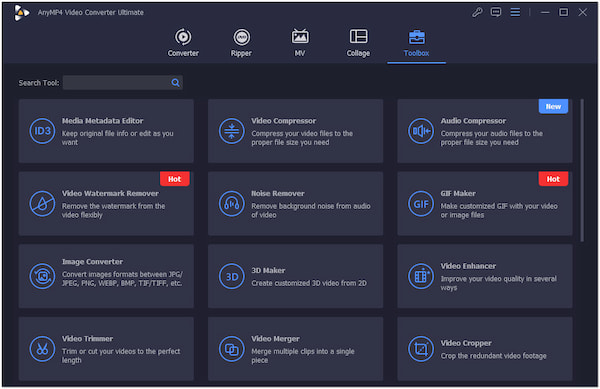Click the Video Compressor icon

pos(232,131)
